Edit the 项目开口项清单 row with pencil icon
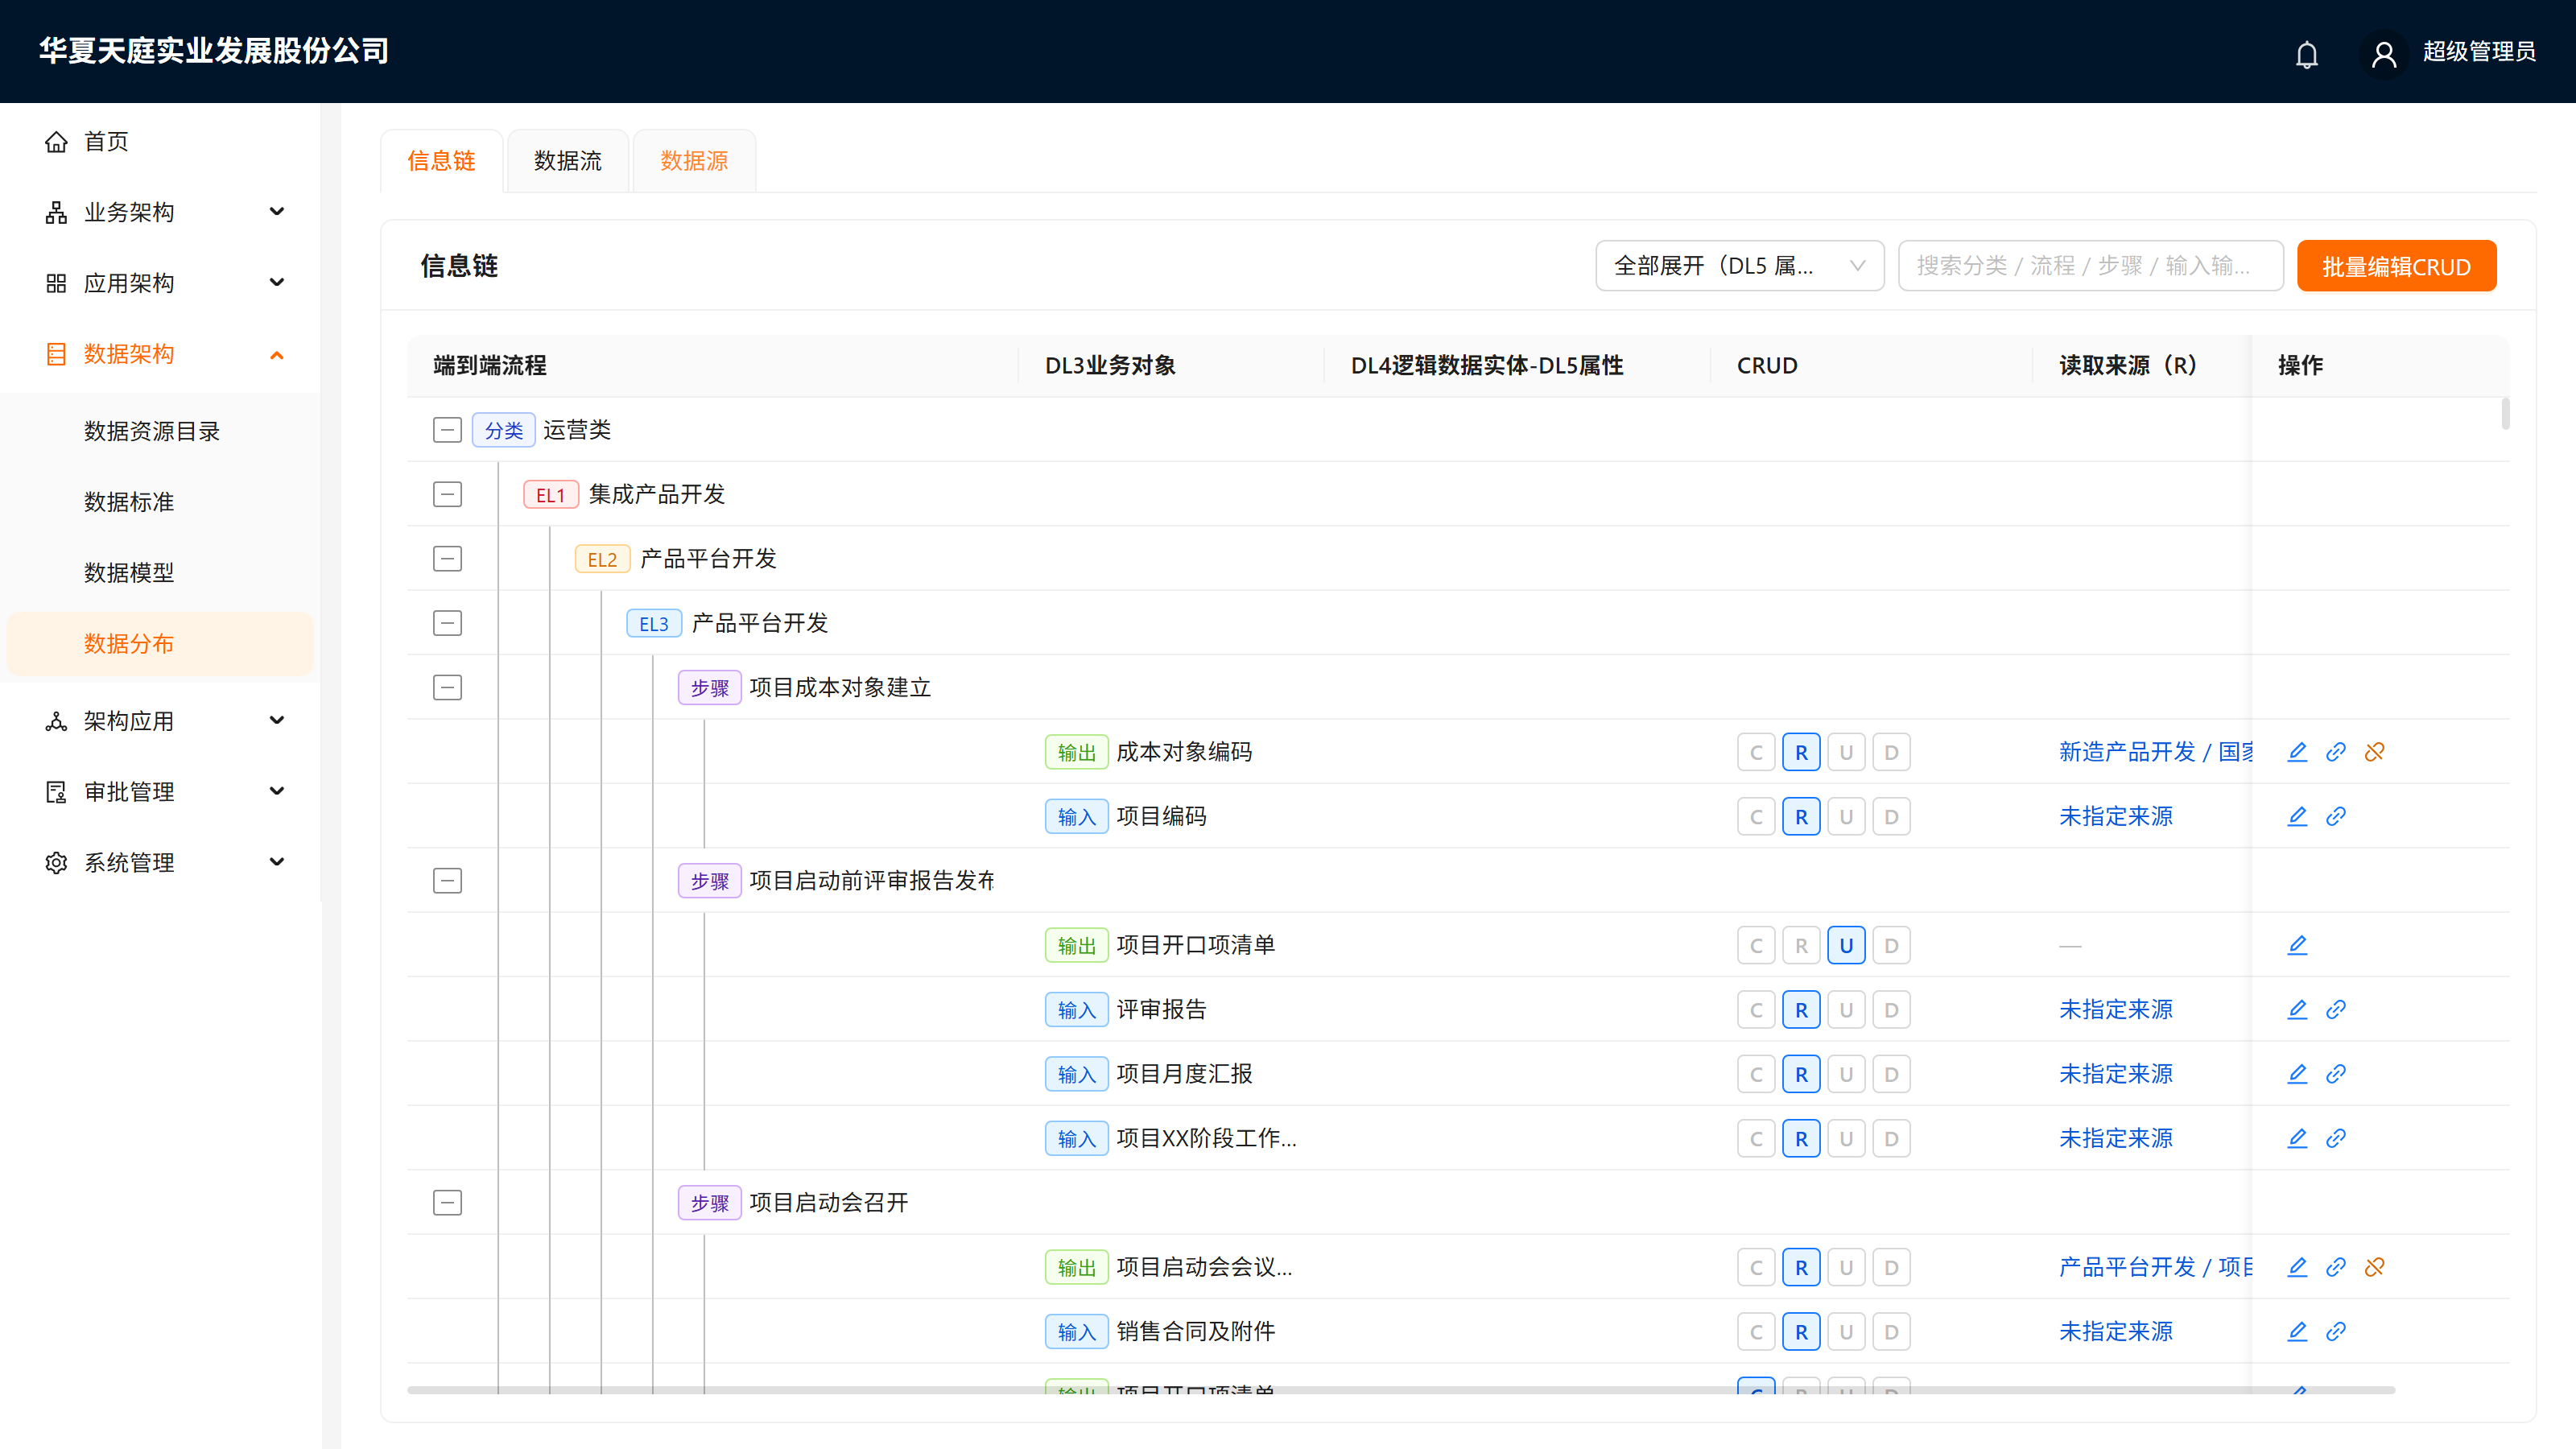 [2297, 945]
